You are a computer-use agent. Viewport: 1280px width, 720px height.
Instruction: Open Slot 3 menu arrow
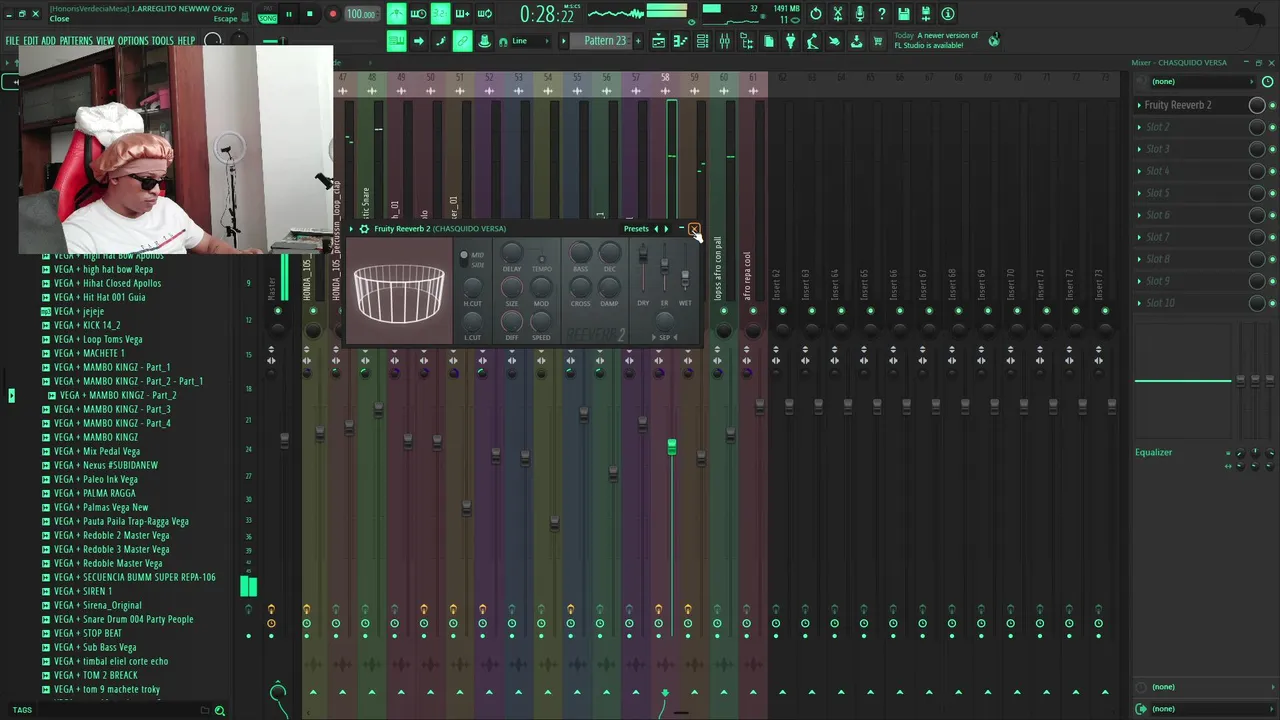point(1139,149)
